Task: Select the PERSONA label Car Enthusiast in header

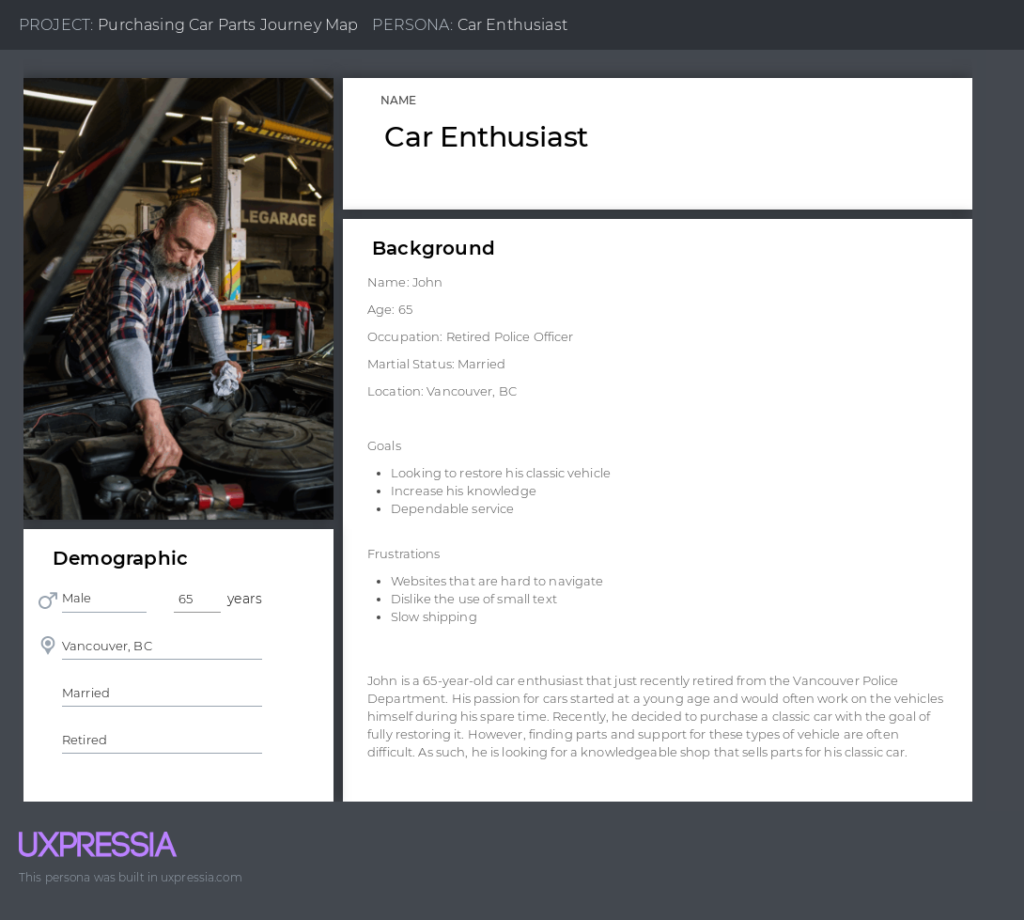Action: pos(512,24)
